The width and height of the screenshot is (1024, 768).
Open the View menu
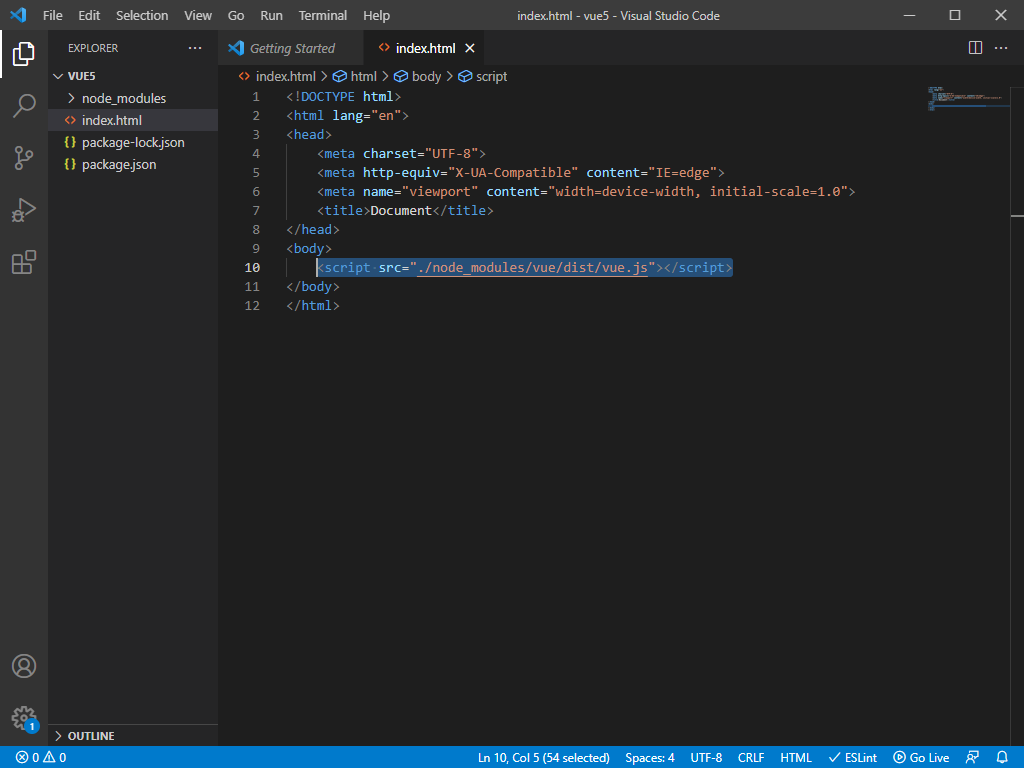(197, 15)
